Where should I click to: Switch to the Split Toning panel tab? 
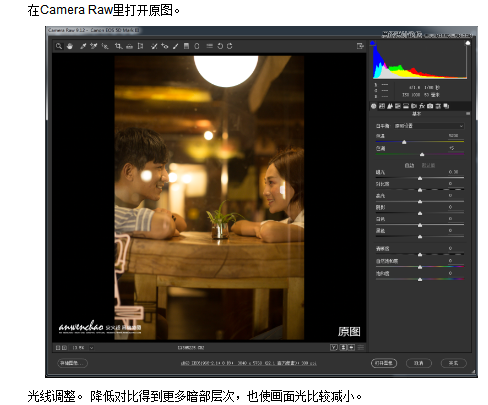[x=406, y=106]
